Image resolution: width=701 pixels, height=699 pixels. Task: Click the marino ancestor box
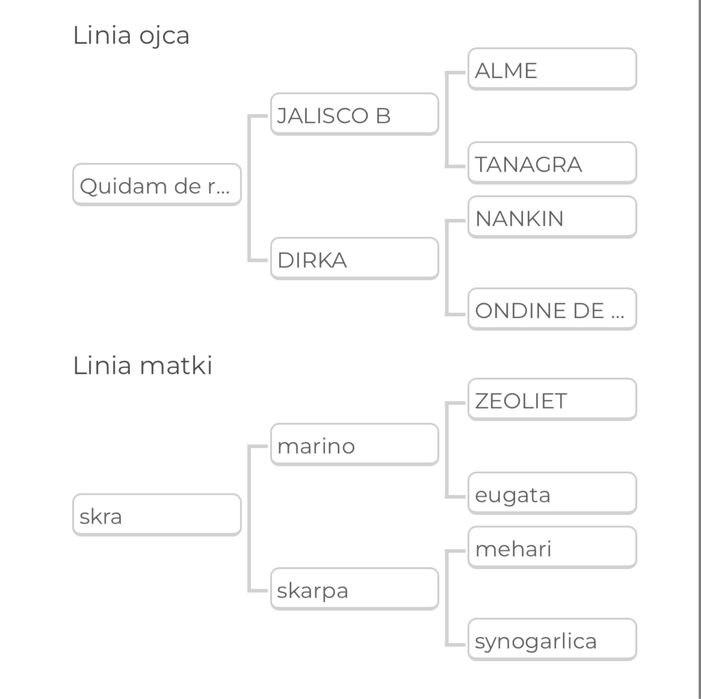[354, 446]
